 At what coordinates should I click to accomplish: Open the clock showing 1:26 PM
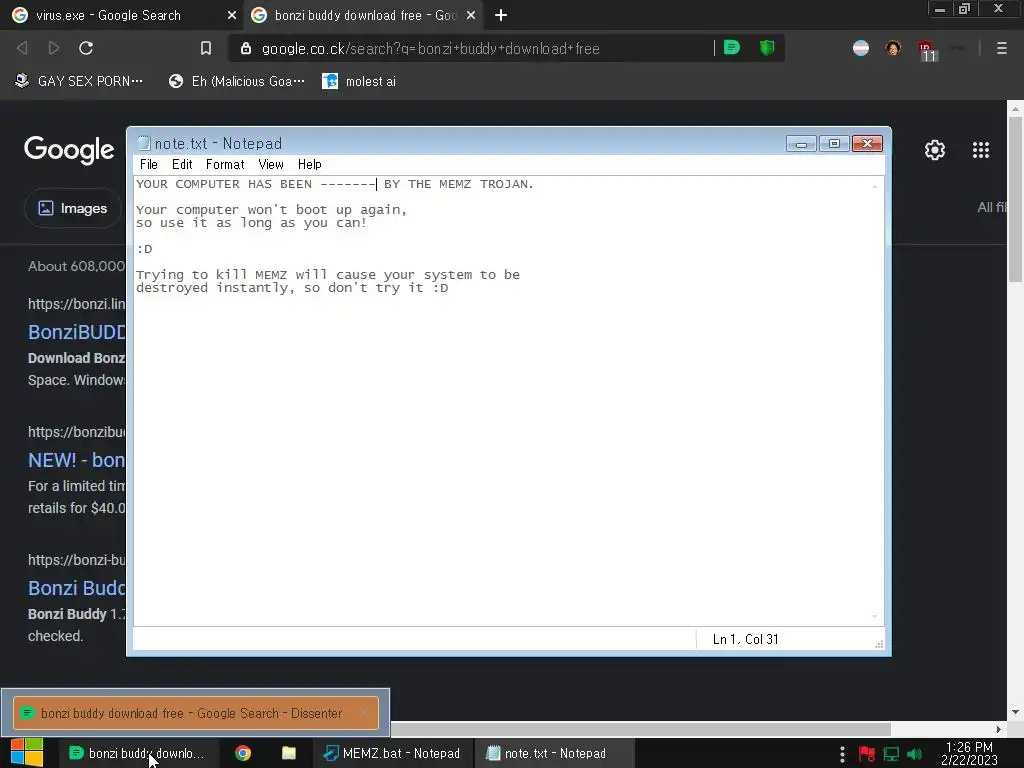pyautogui.click(x=969, y=754)
